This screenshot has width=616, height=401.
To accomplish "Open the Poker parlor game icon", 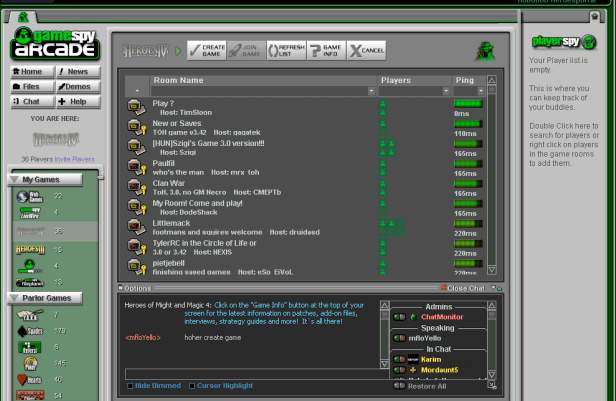I will [x=31, y=363].
